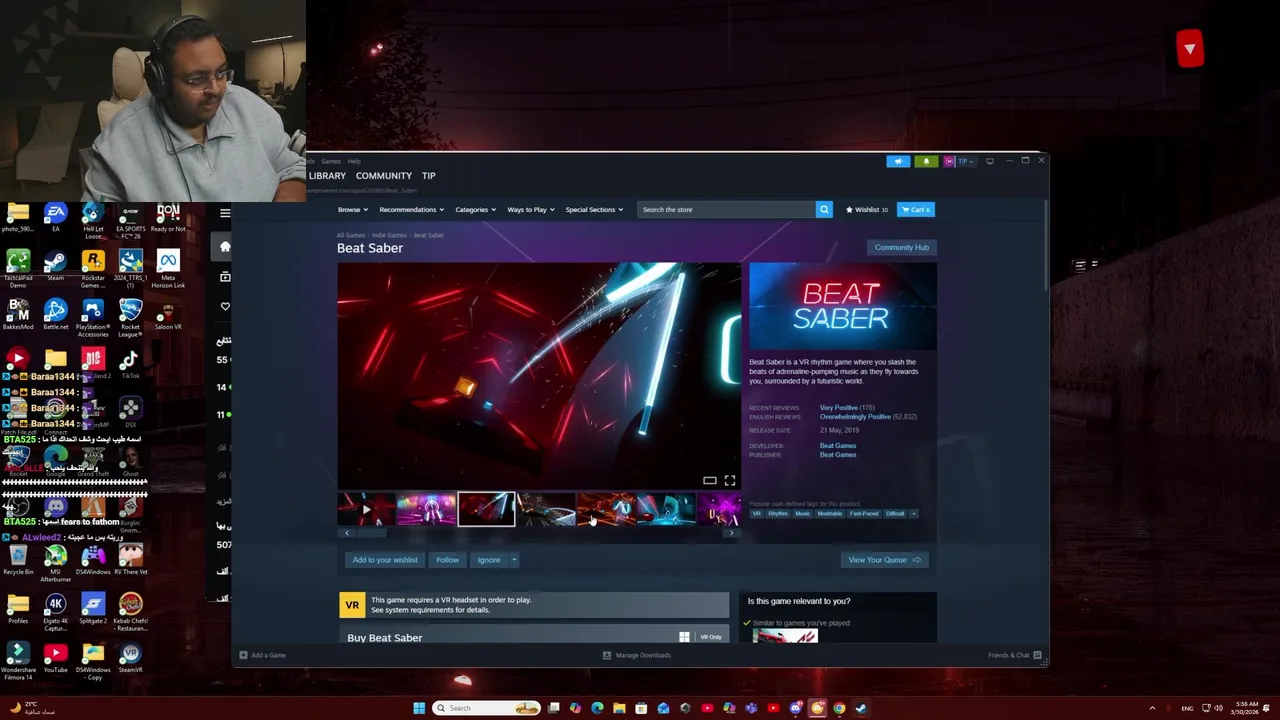This screenshot has height=720, width=1280.
Task: Select the highlighted third screenshot thumbnail
Action: (x=487, y=510)
